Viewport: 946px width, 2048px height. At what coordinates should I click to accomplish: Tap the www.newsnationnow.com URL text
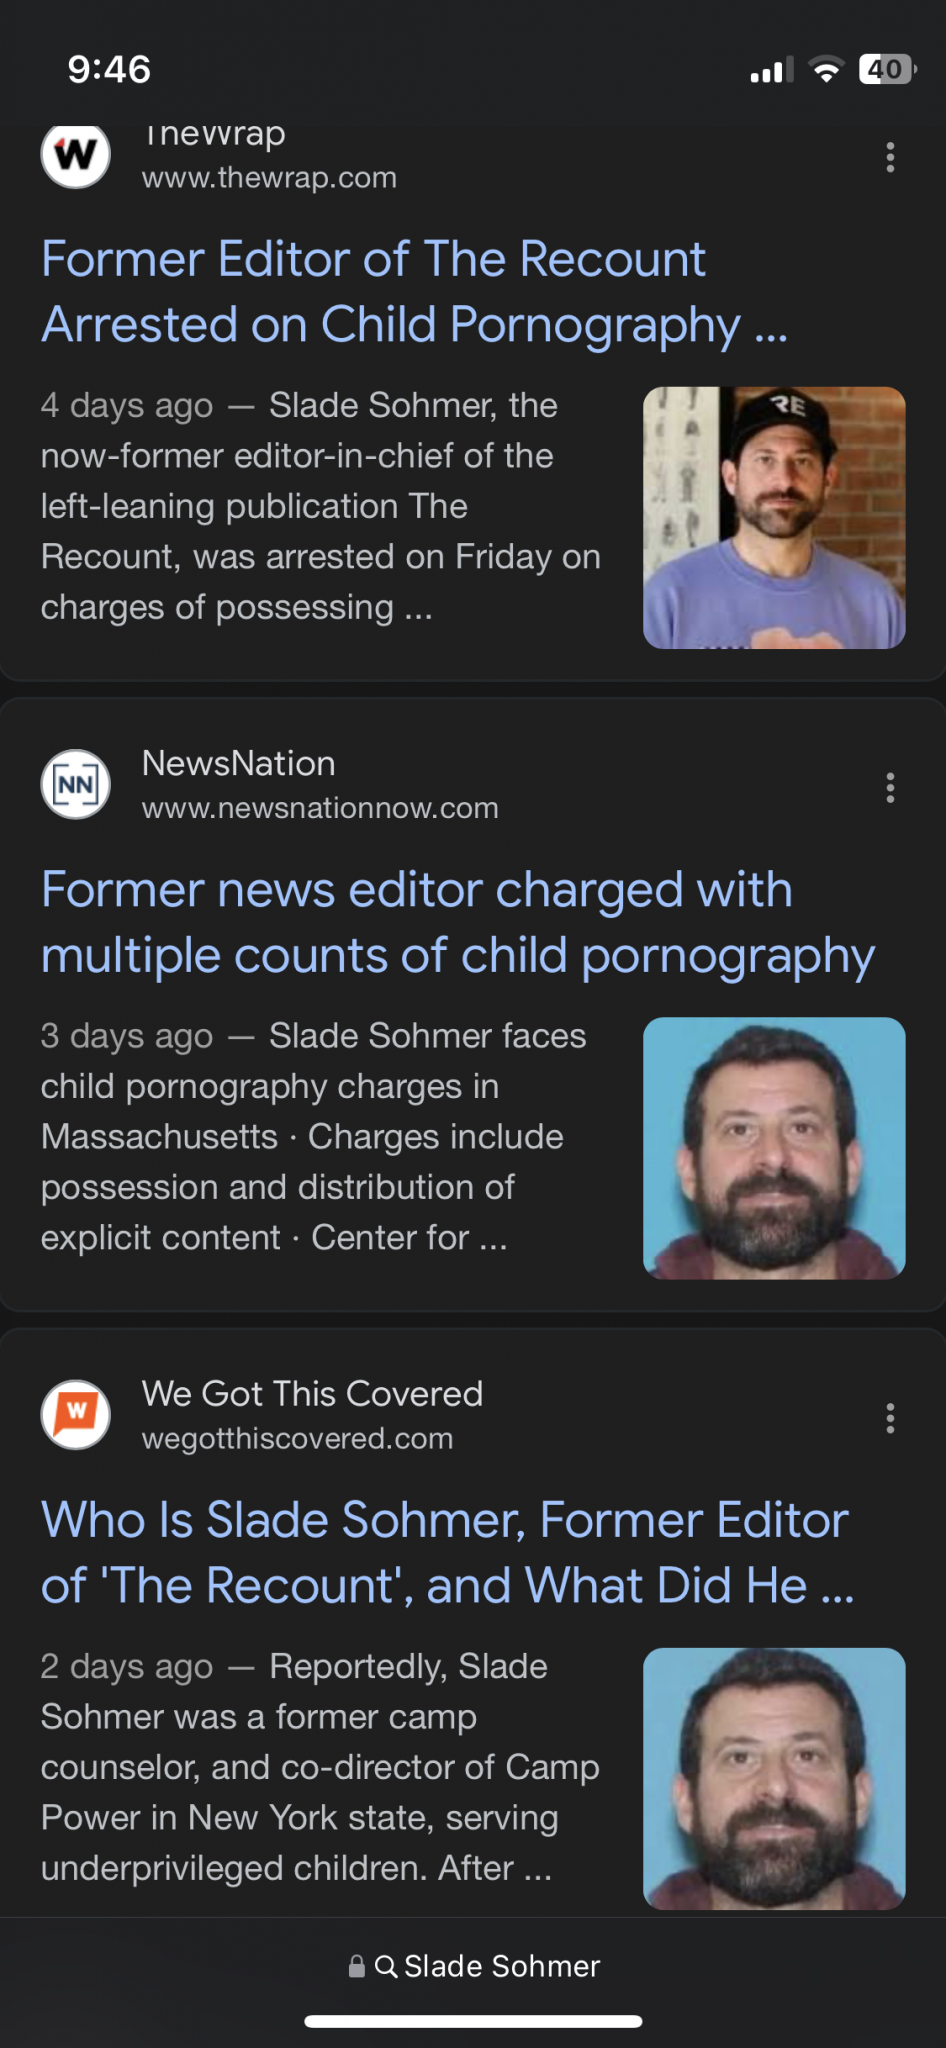point(320,808)
